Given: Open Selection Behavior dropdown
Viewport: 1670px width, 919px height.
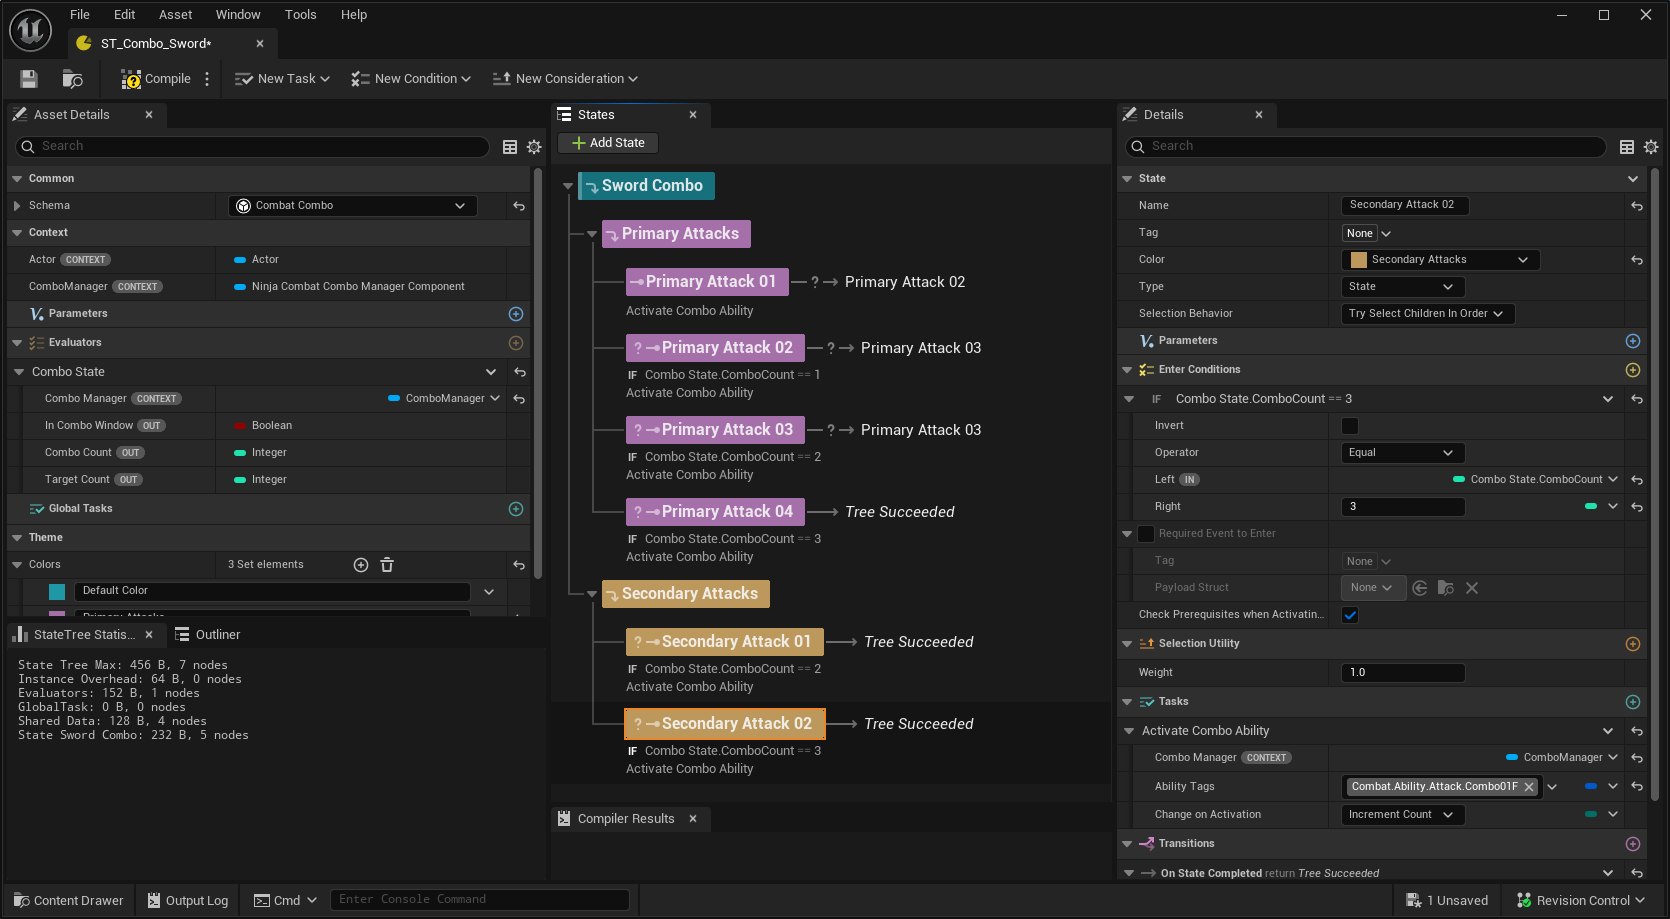Looking at the screenshot, I should 1427,314.
